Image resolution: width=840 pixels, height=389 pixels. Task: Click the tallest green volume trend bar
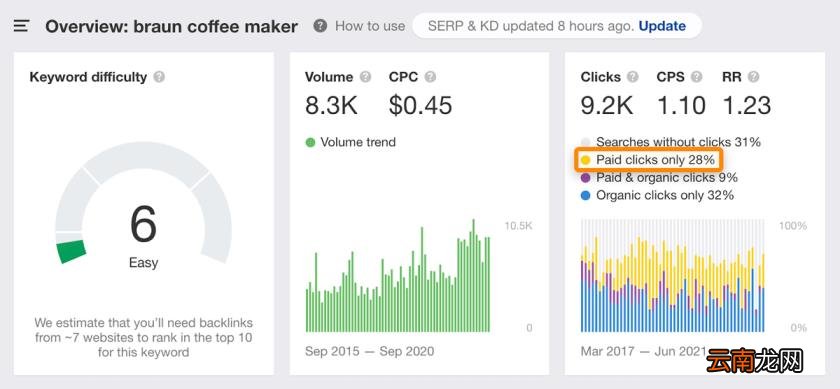[474, 275]
